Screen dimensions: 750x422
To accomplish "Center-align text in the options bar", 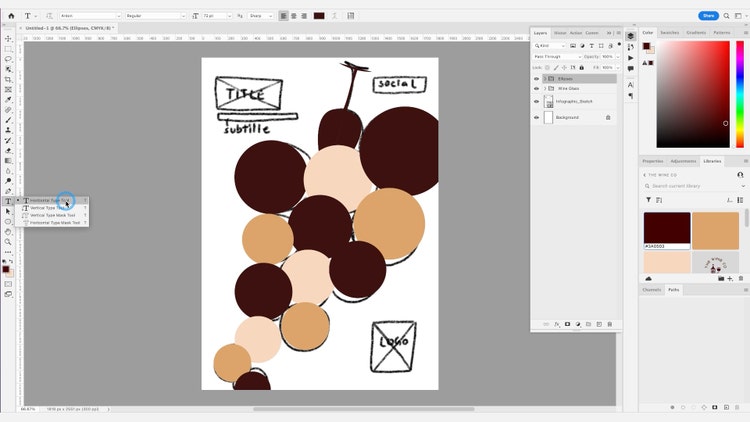I will (x=294, y=16).
